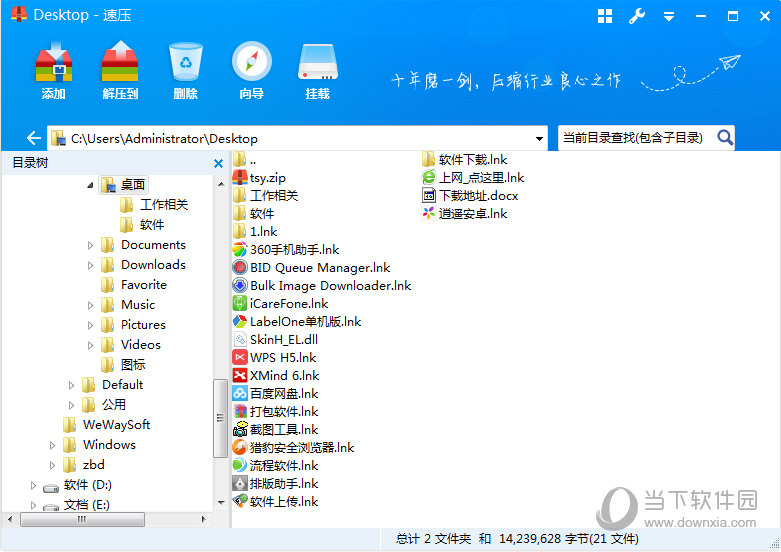Screen dimensions: 781x552
Task: Click tree panel scroll up arrow
Action: 221,184
